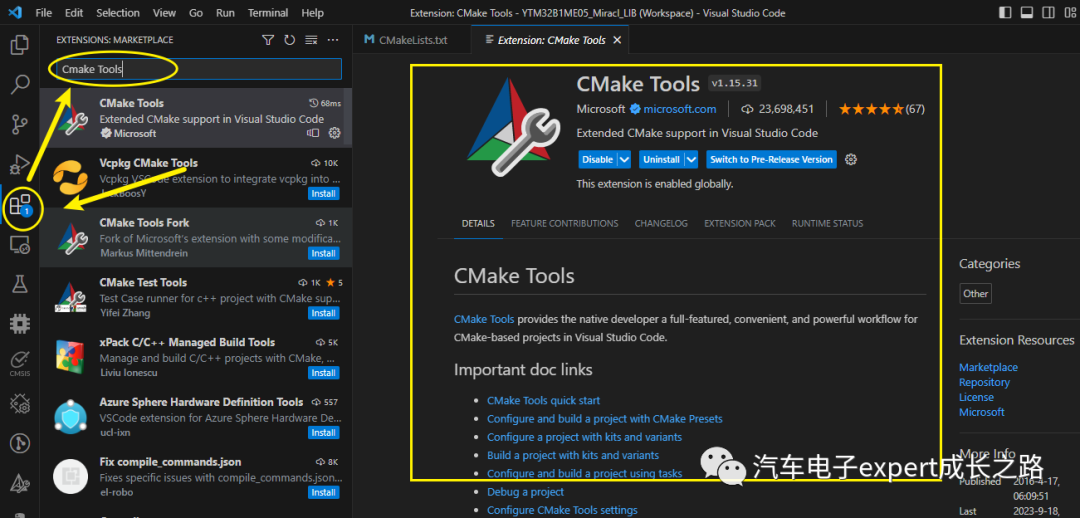The width and height of the screenshot is (1080, 518).
Task: Open the Extensions view icon
Action: pos(20,205)
